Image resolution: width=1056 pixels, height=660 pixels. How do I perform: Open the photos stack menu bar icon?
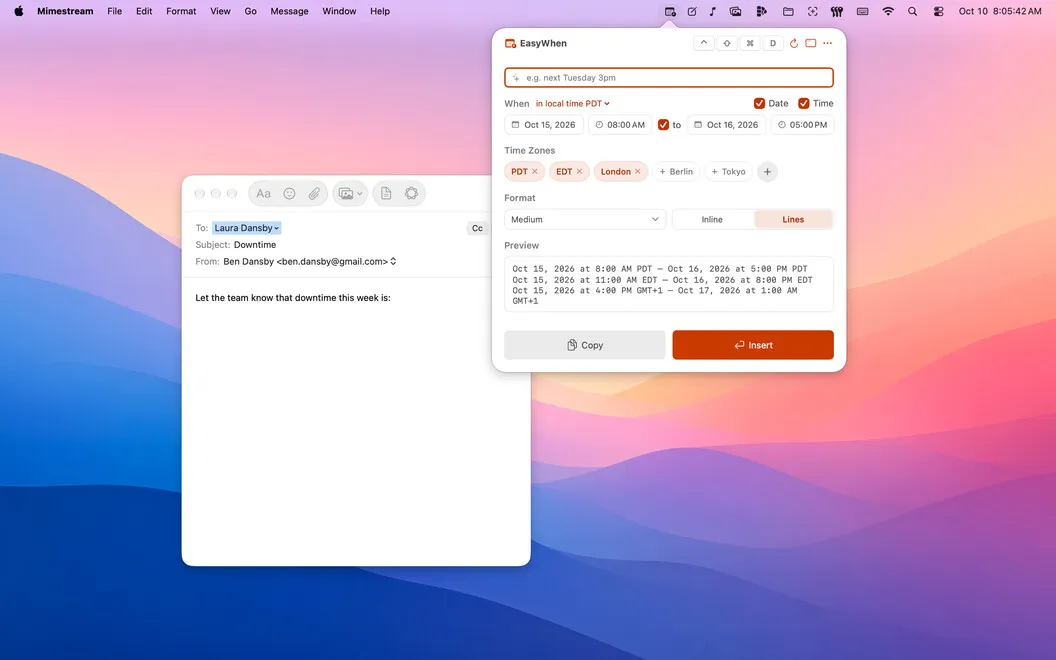tap(735, 11)
